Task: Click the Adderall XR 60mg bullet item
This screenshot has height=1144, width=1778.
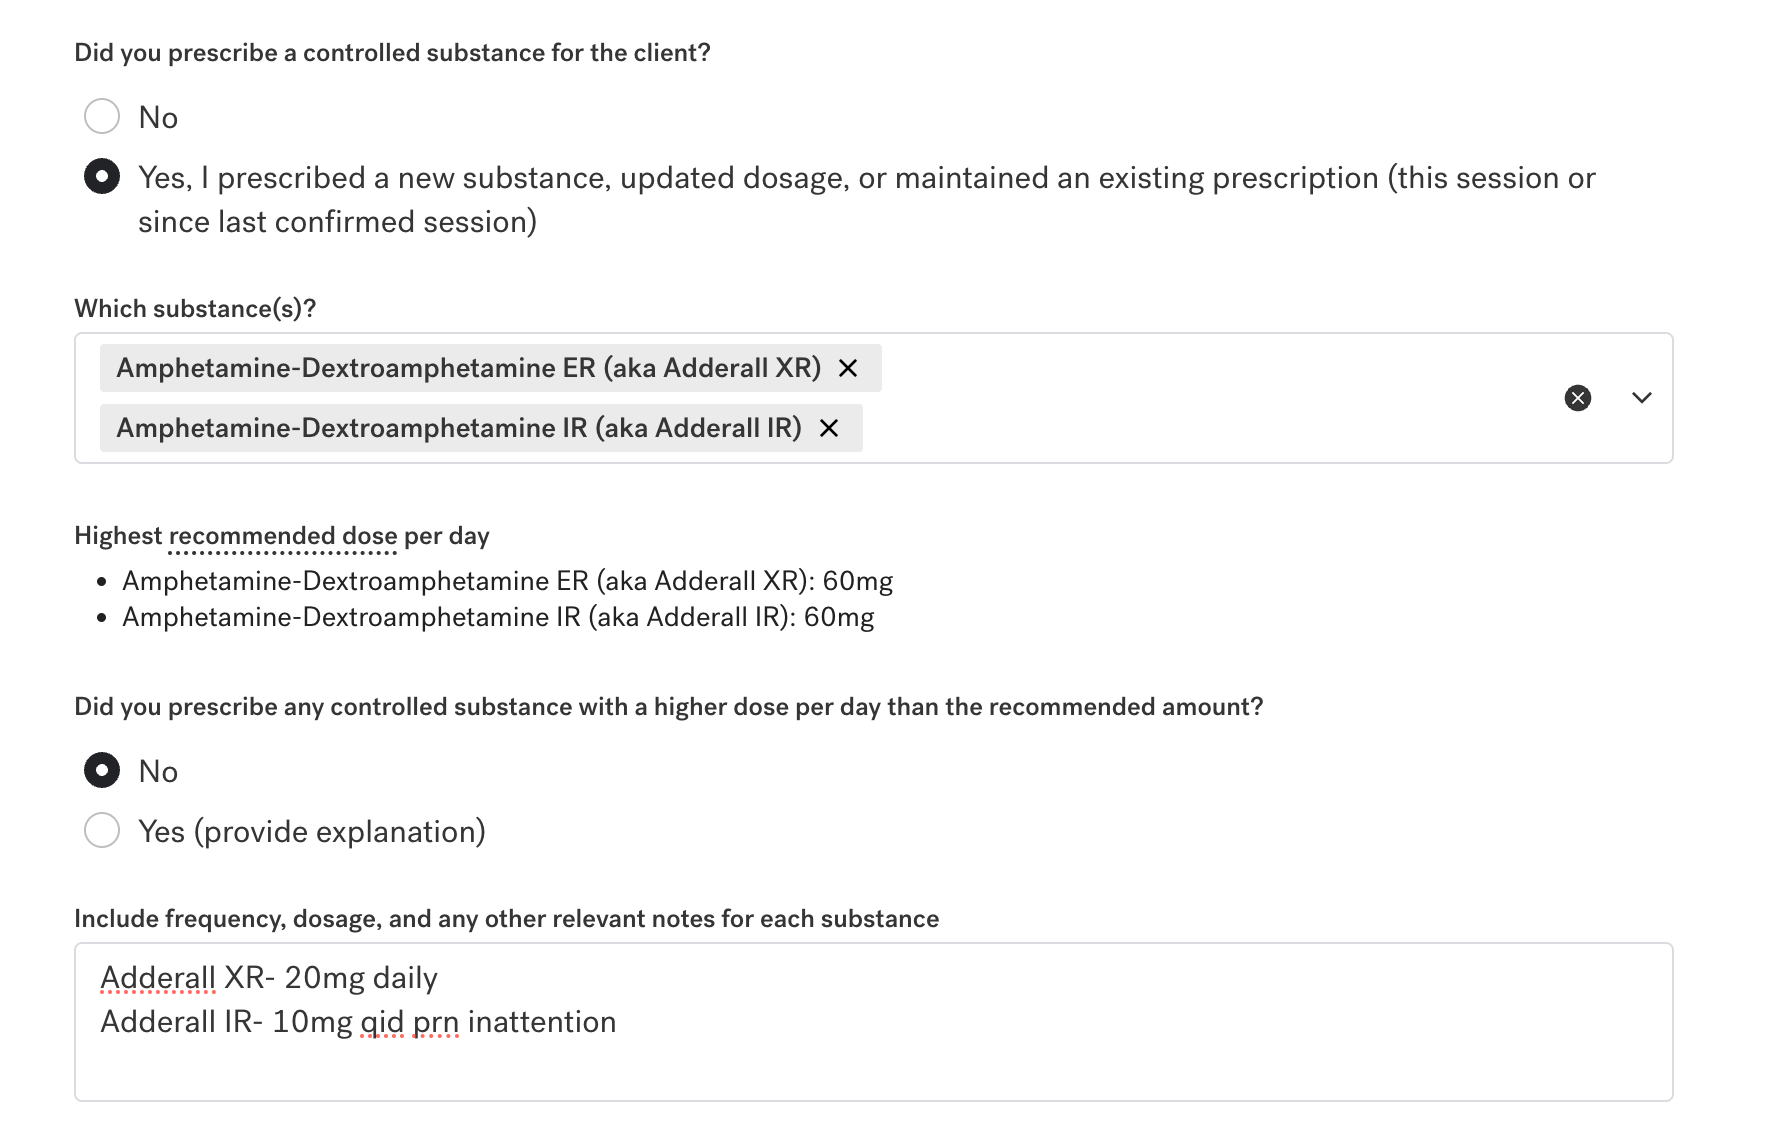Action: pos(507,581)
